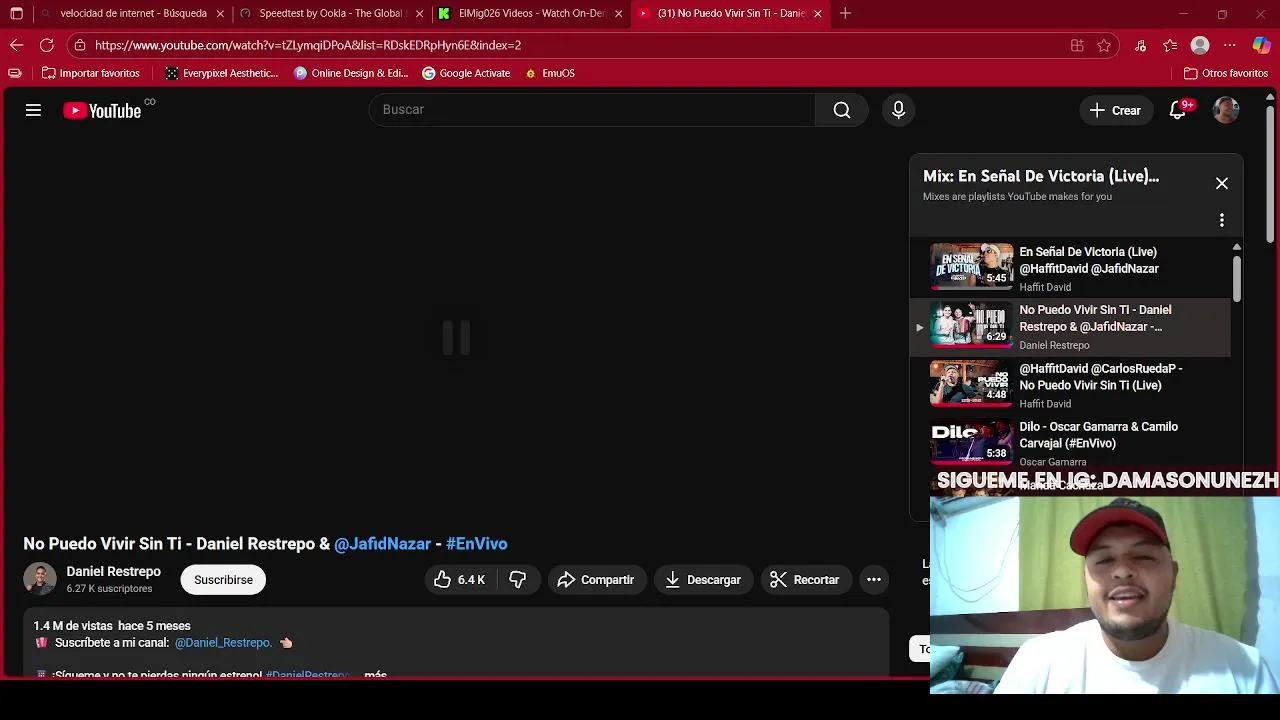Close the Mix playlist panel
The height and width of the screenshot is (720, 1280).
[x=1221, y=183]
